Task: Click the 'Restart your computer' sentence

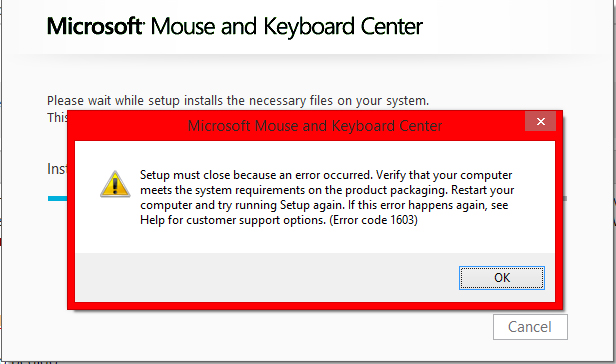Action: click(327, 198)
